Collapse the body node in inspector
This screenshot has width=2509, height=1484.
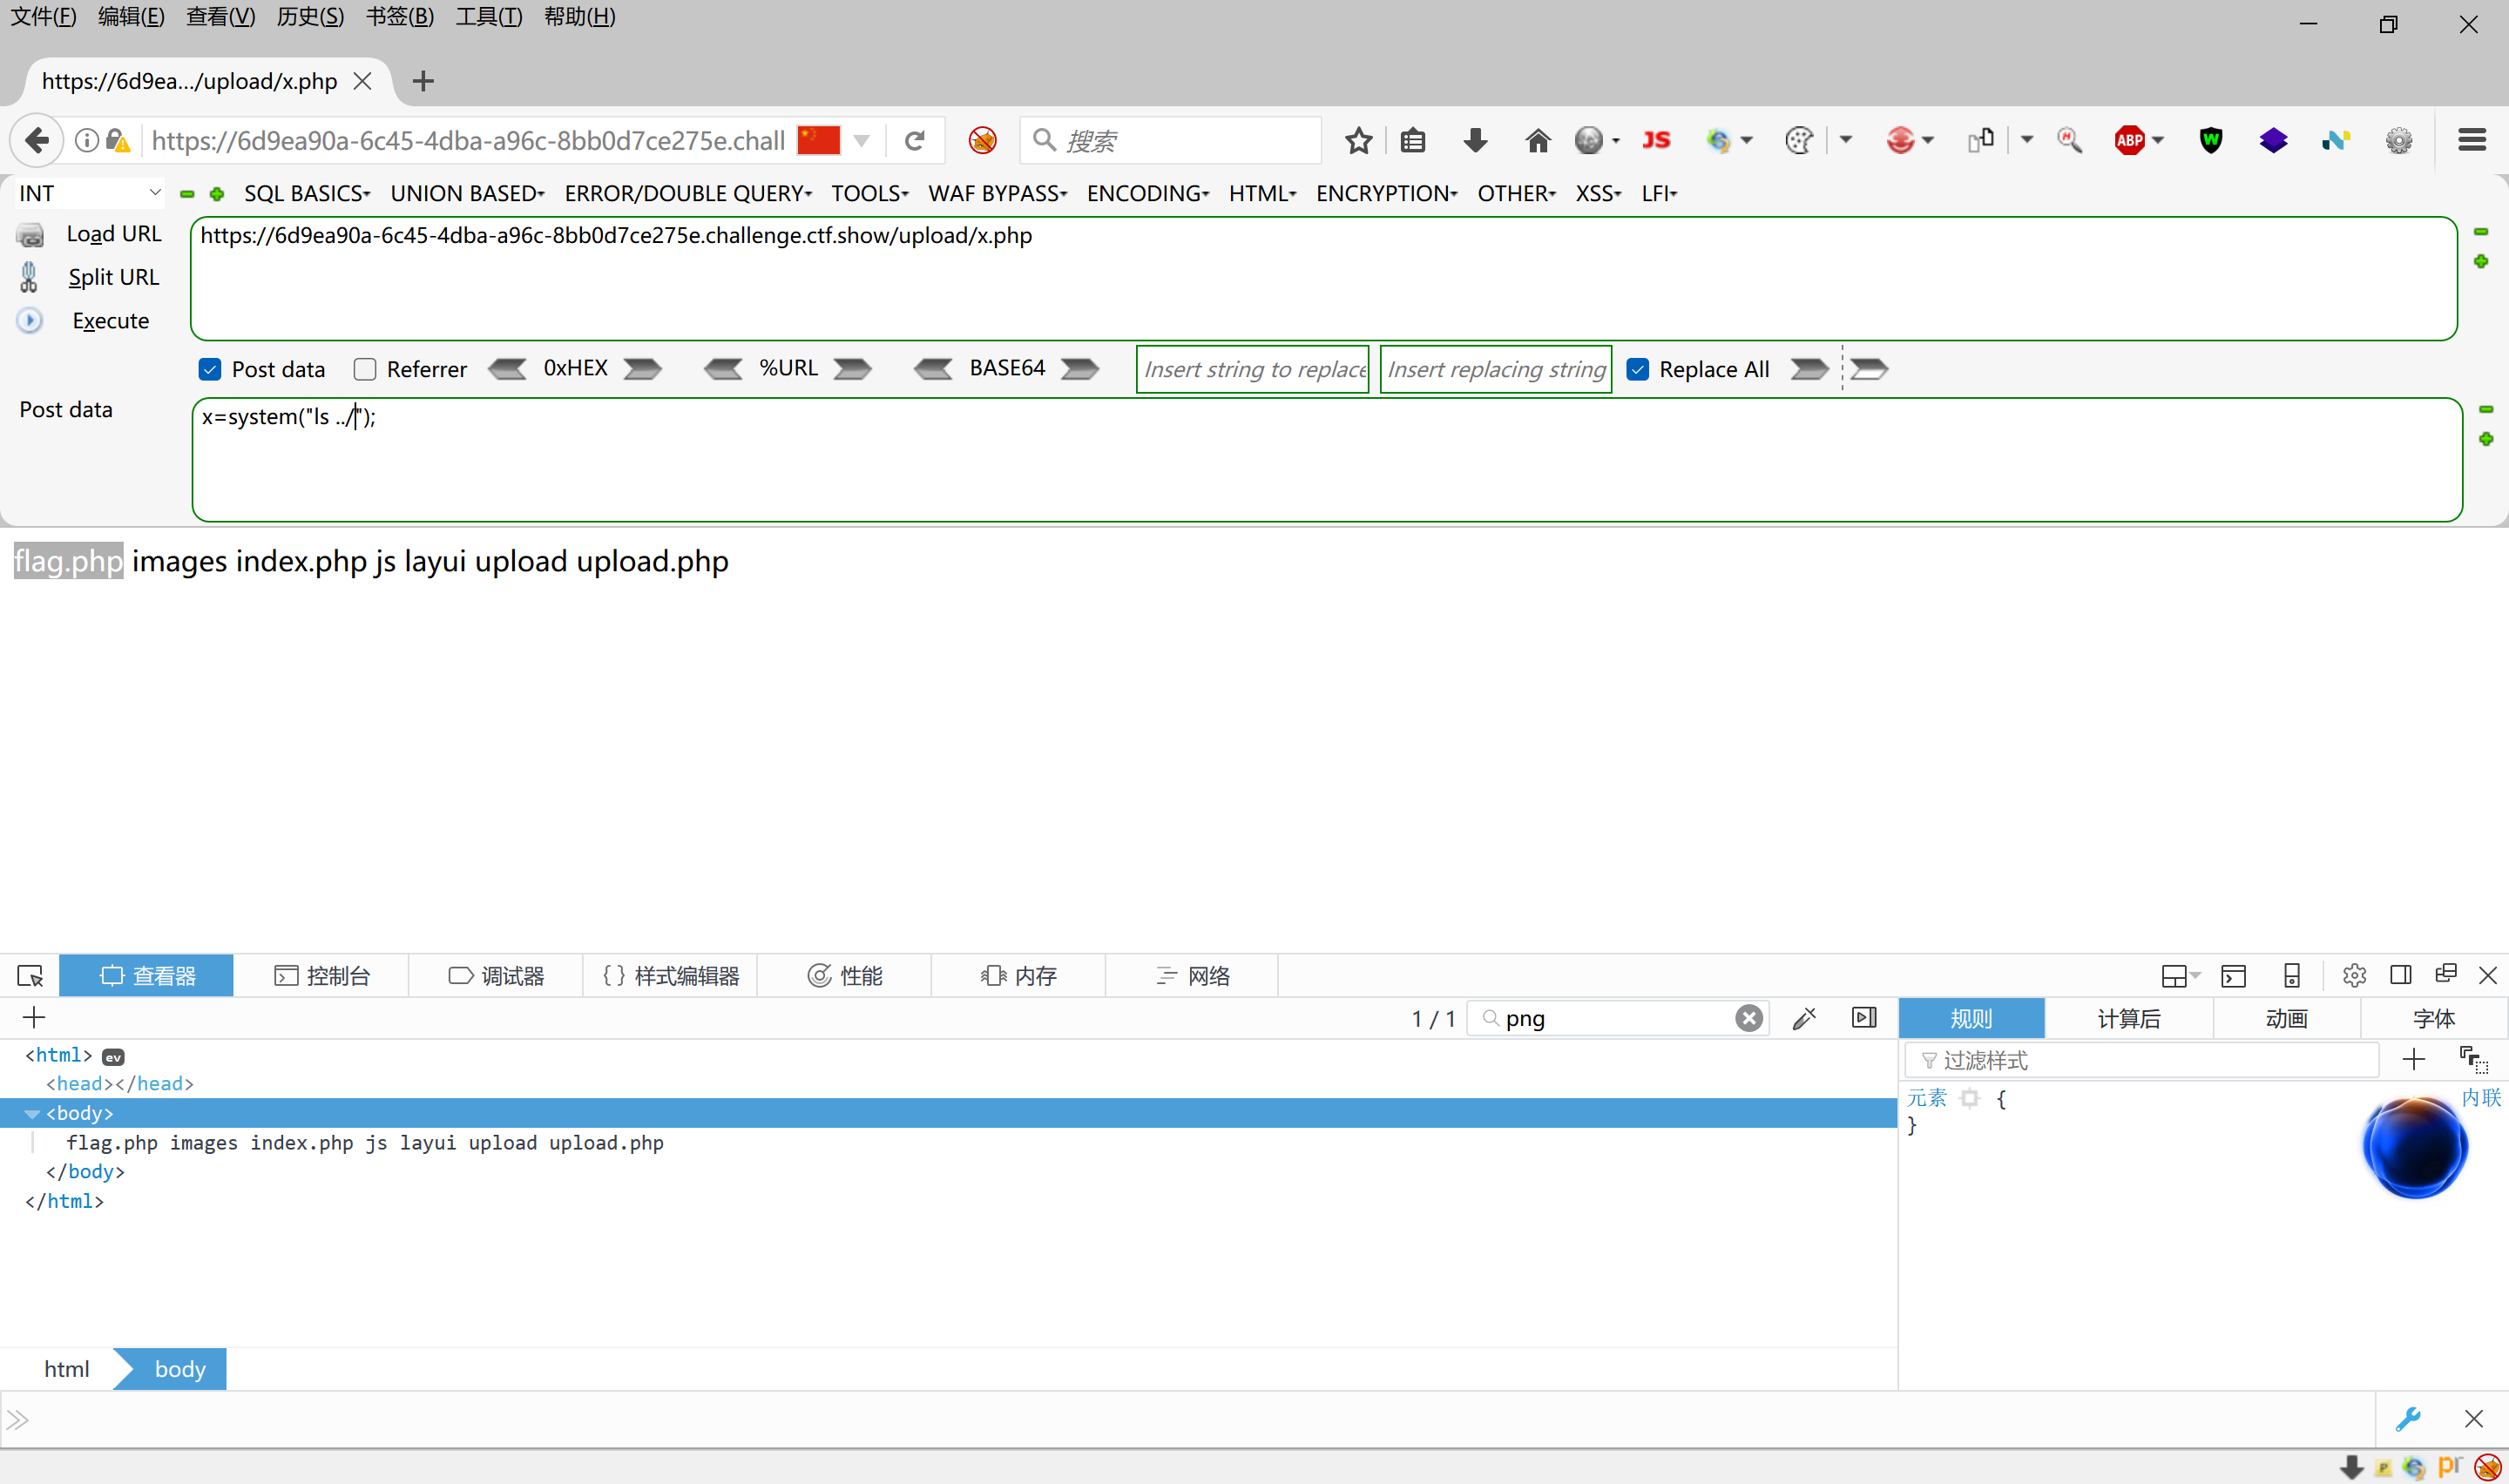[x=32, y=1114]
